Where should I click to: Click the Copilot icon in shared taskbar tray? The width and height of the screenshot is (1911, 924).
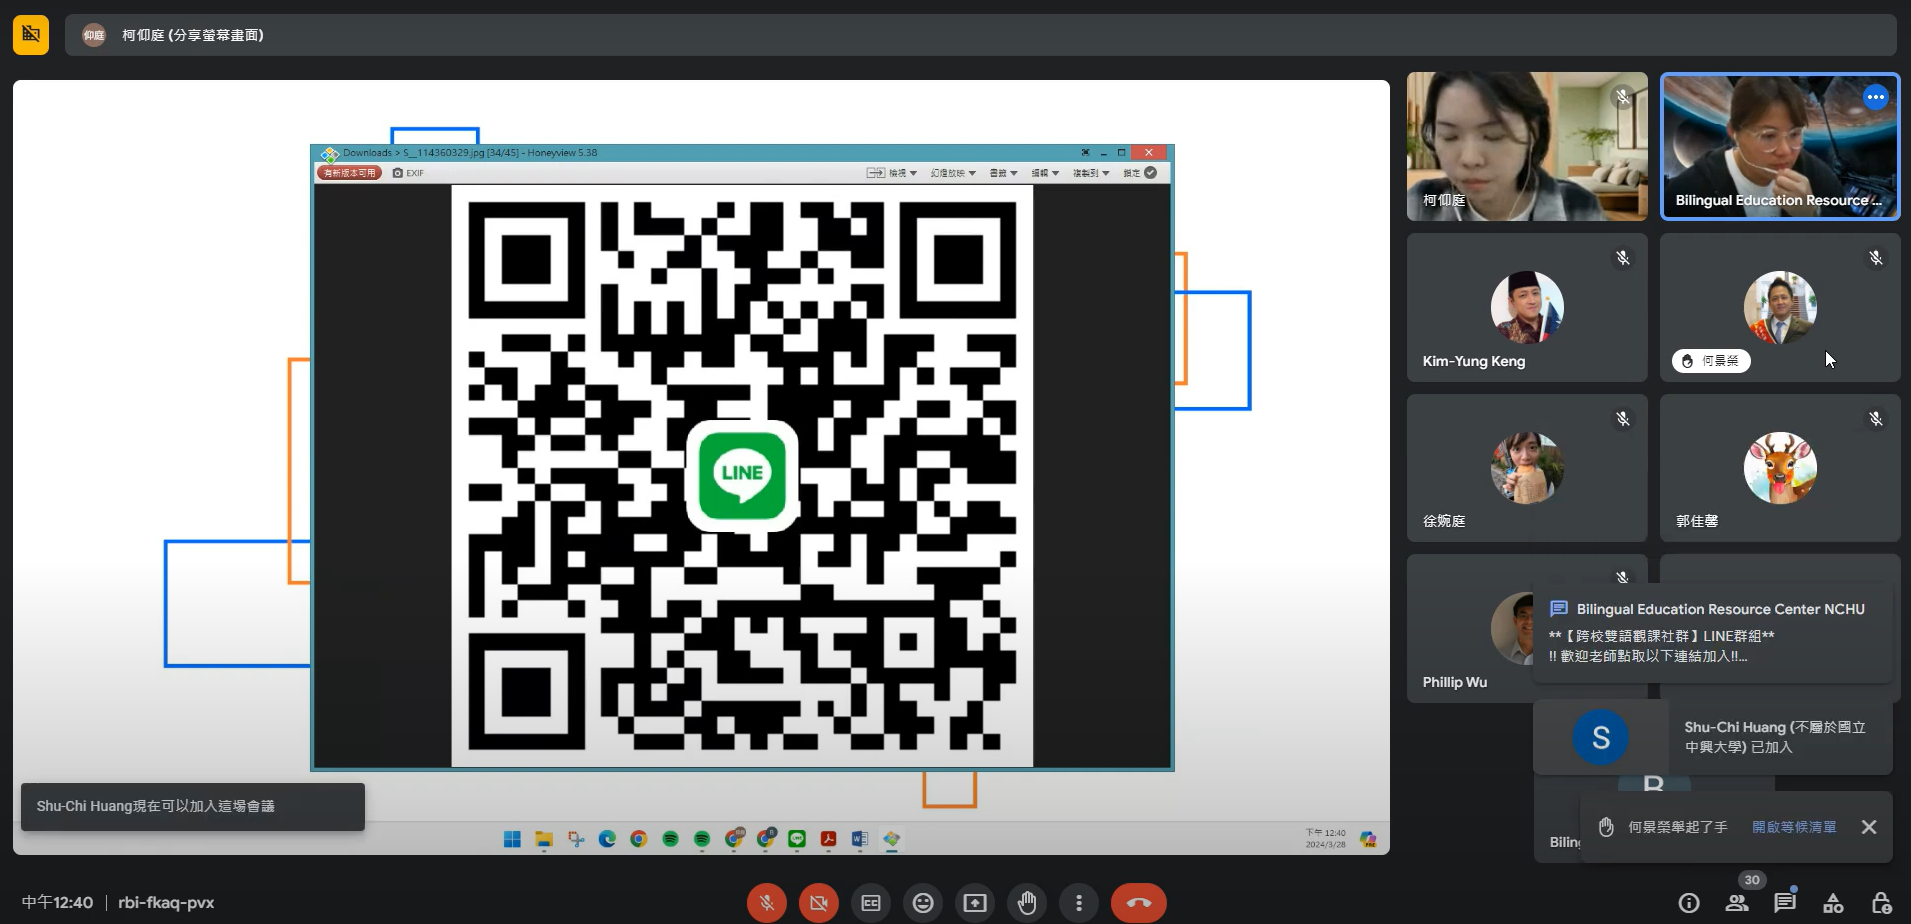(x=1368, y=839)
